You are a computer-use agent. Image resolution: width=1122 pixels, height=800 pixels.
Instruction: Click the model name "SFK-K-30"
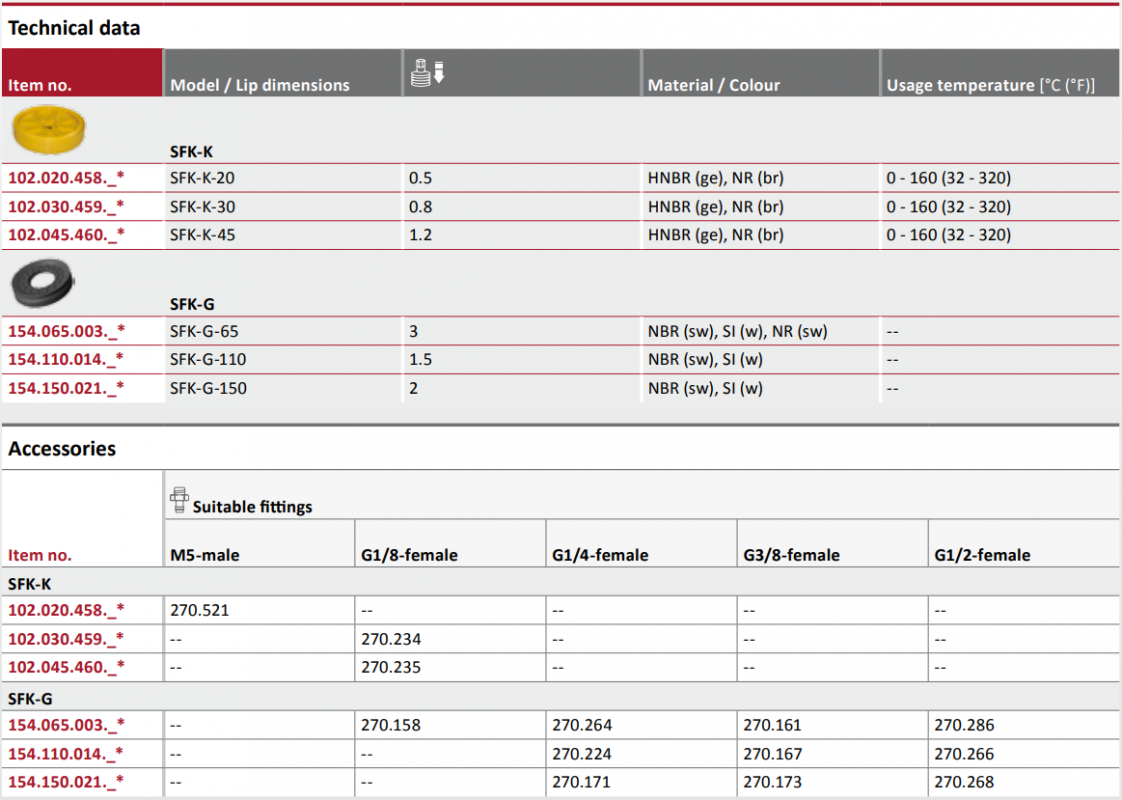tap(202, 207)
